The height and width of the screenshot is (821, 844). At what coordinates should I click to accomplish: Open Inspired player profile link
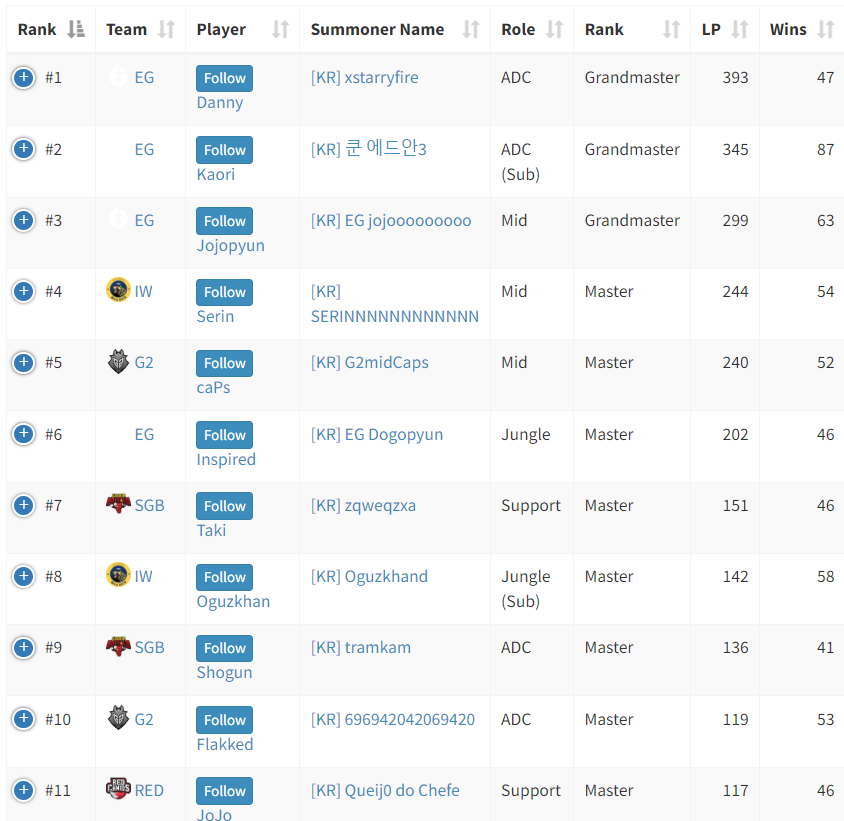click(x=226, y=459)
